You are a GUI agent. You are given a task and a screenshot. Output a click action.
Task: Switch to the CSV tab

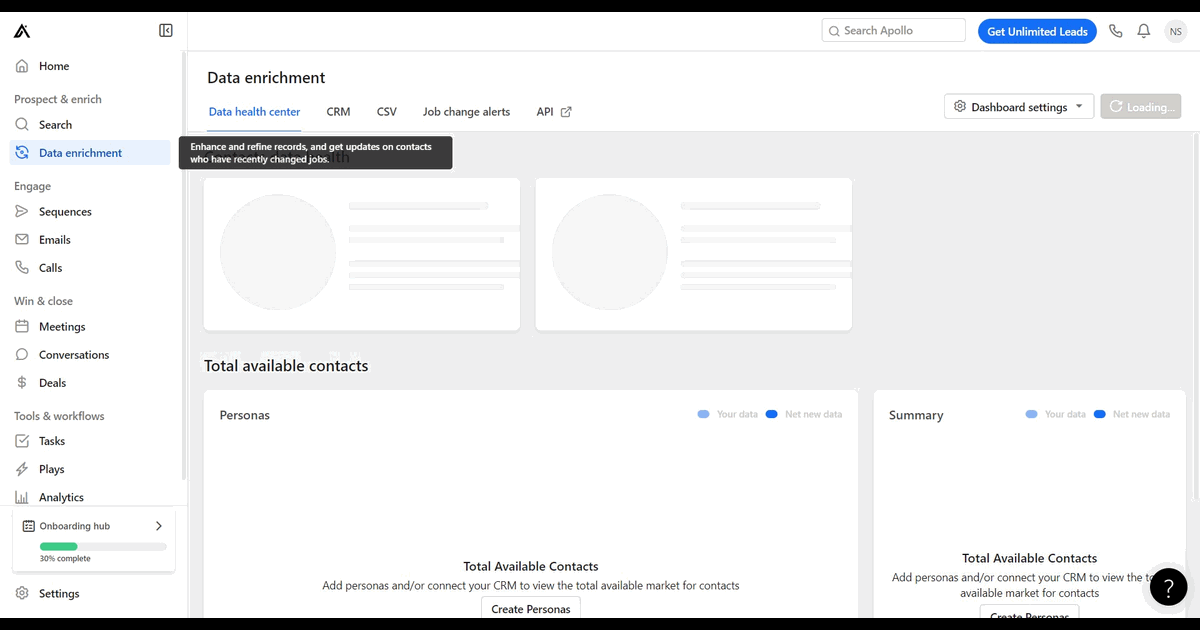coord(387,112)
